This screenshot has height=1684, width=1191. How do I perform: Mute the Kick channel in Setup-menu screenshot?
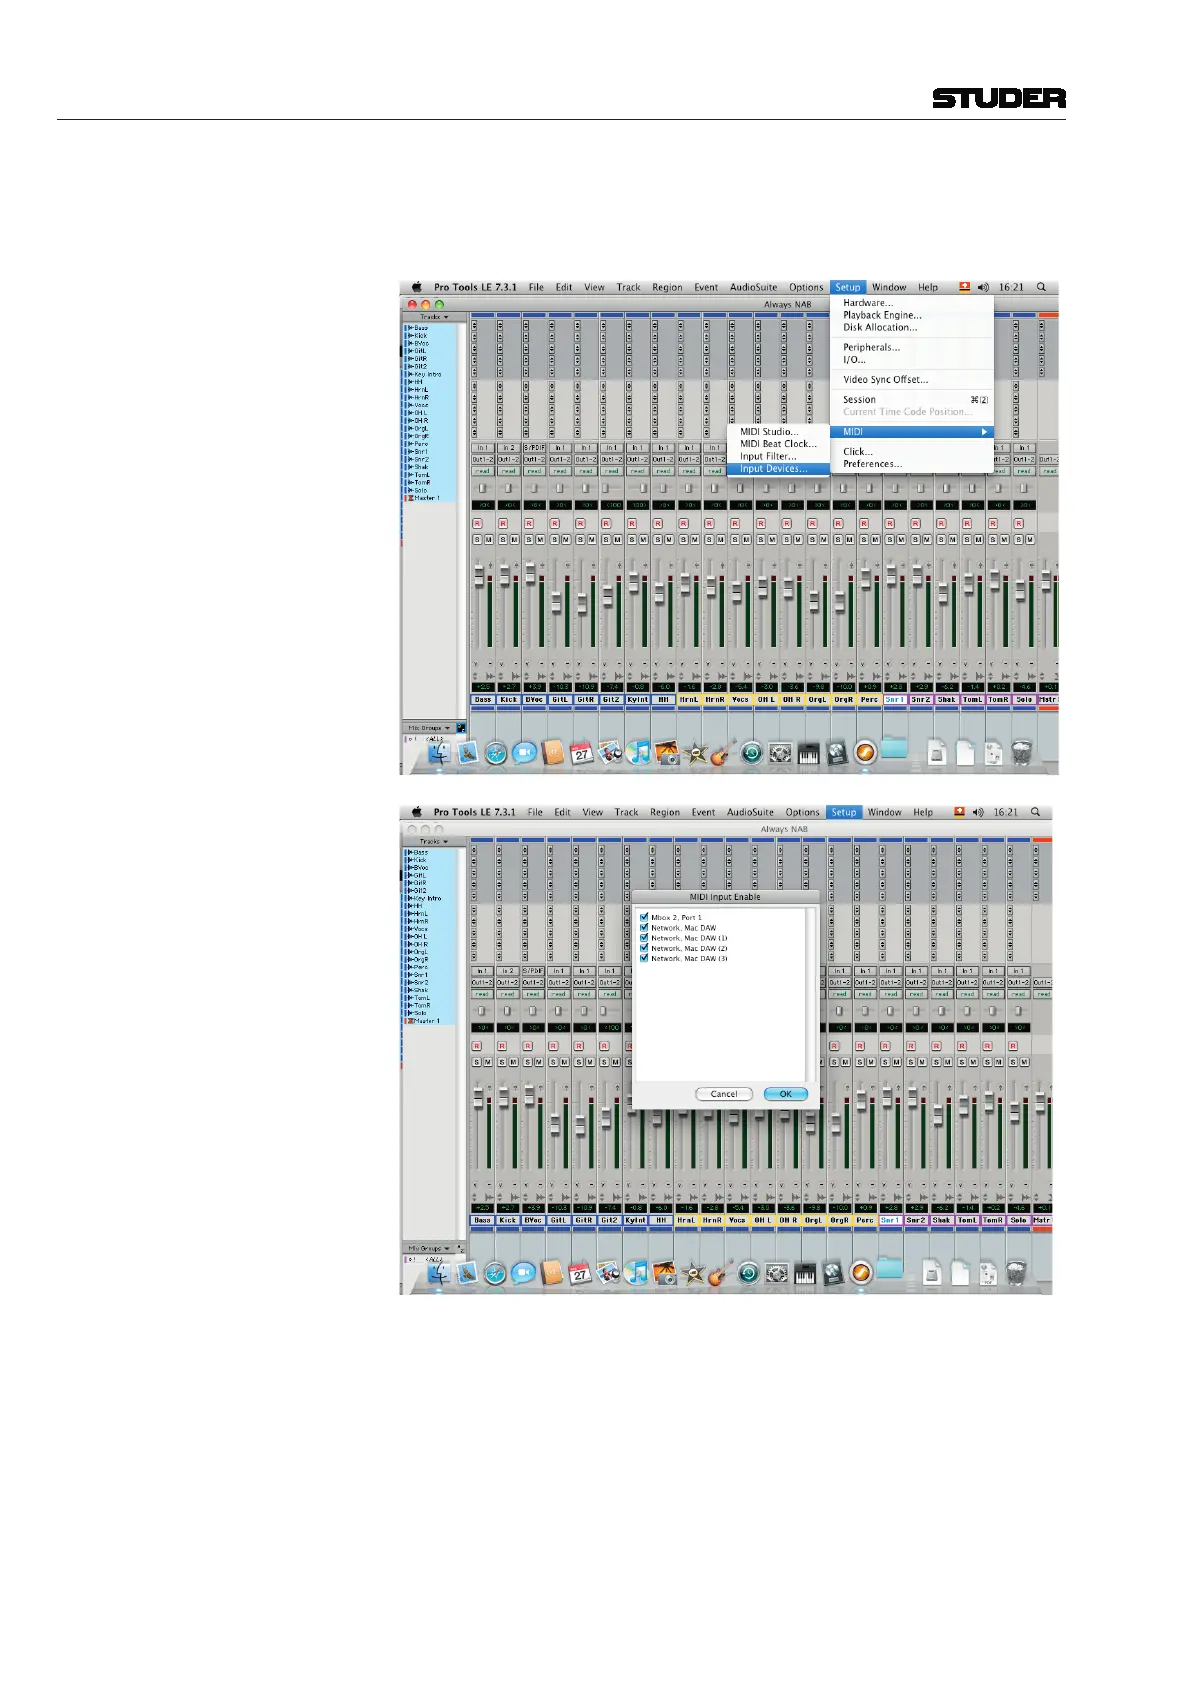515,540
